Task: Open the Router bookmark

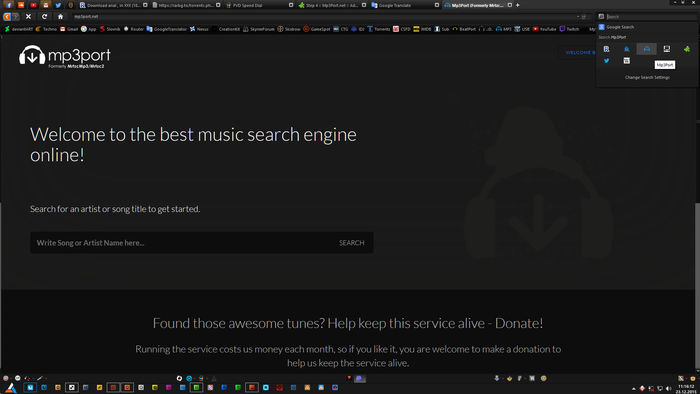Action: tap(133, 29)
